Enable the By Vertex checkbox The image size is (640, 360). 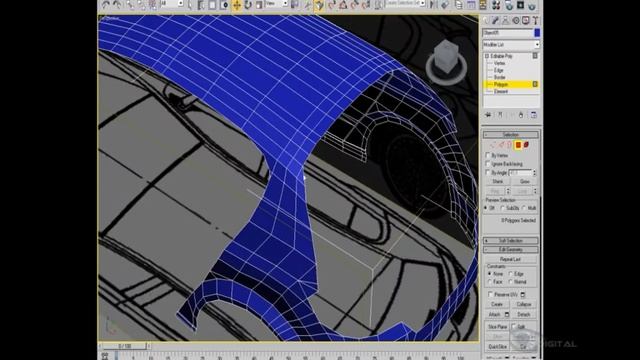click(x=488, y=156)
